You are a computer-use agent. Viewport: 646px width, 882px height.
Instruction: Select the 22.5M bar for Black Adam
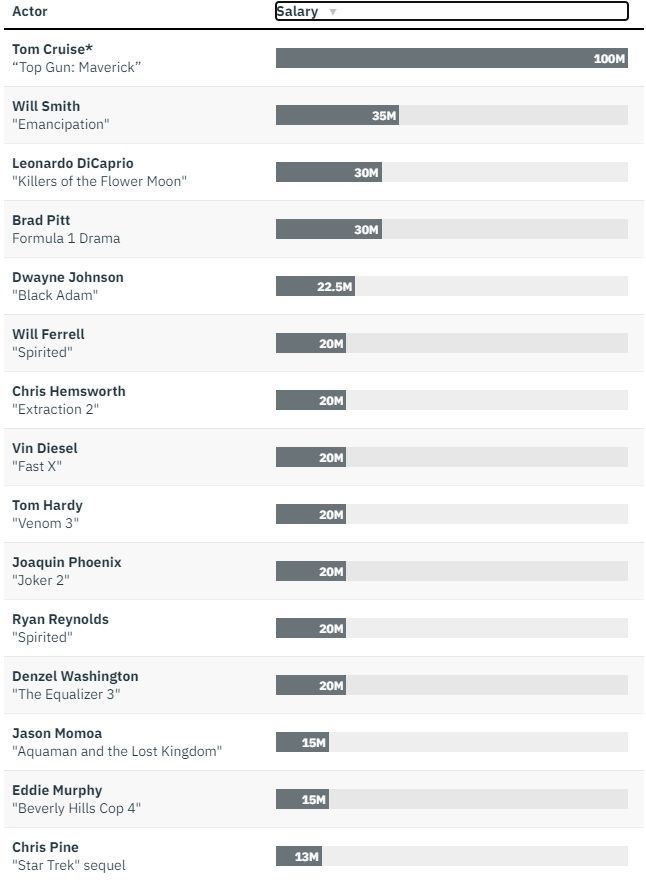point(315,286)
